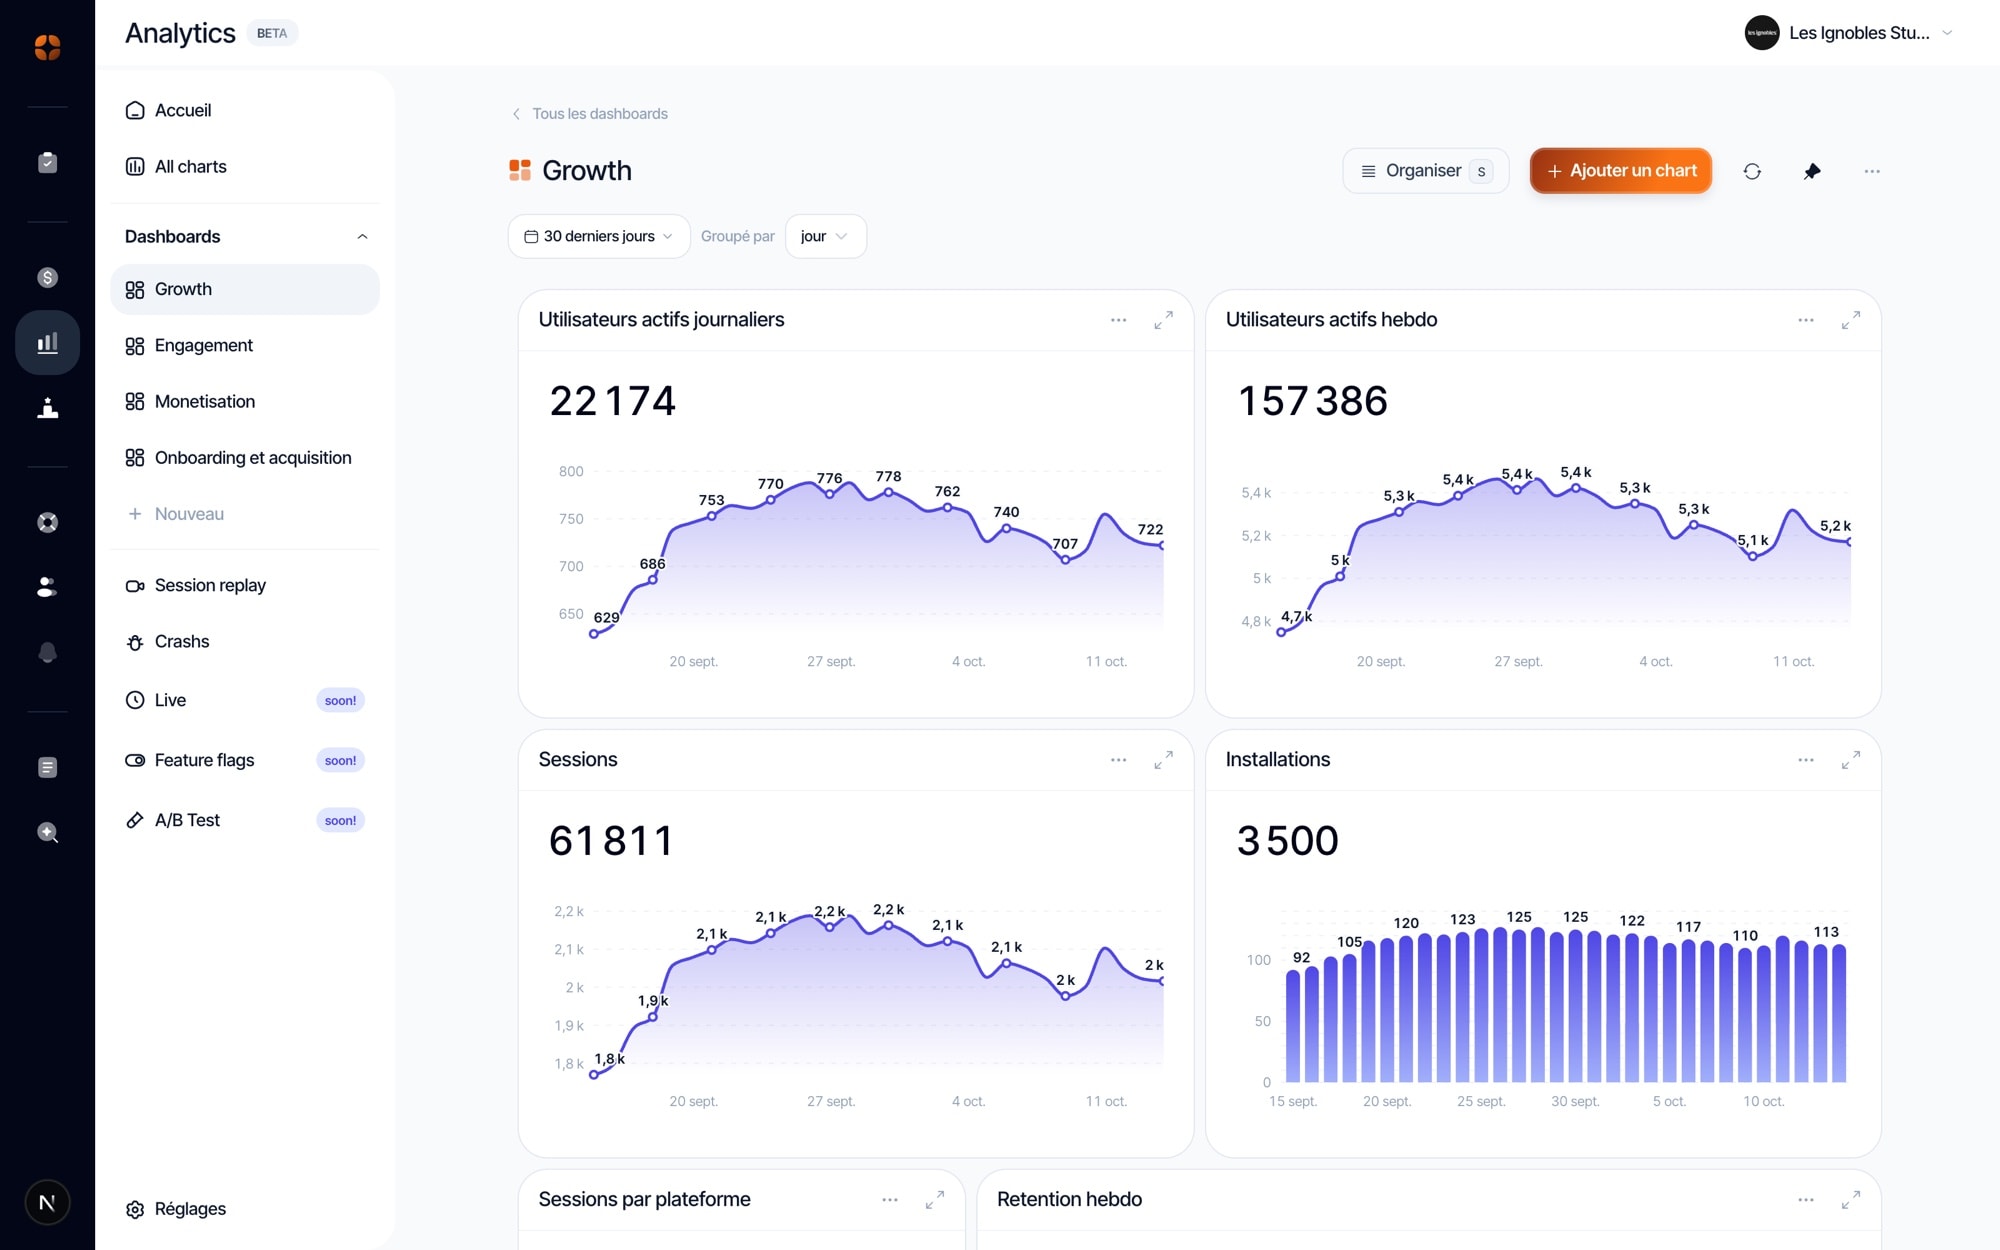Image resolution: width=2000 pixels, height=1250 pixels.
Task: Pin the Growth dashboard
Action: 1812,171
